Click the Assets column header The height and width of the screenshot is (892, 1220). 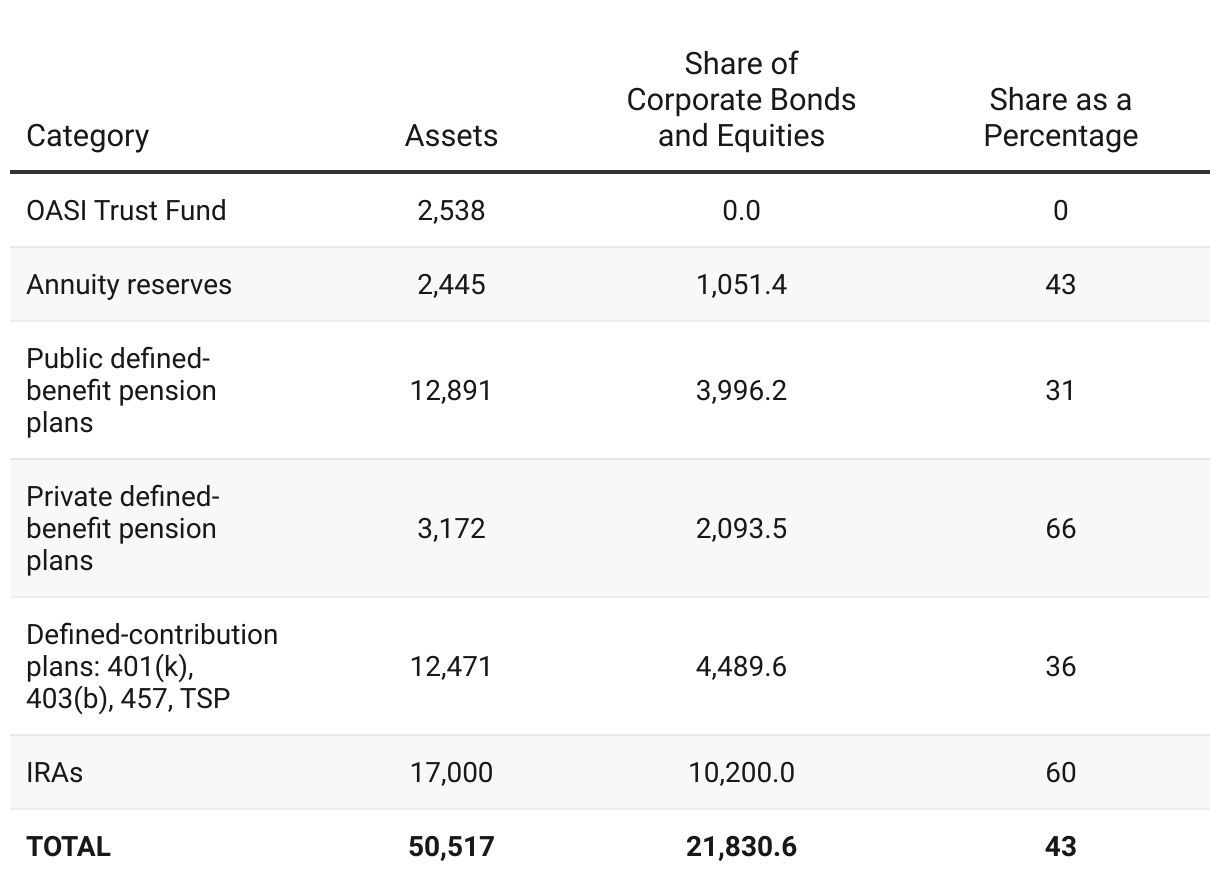[451, 136]
